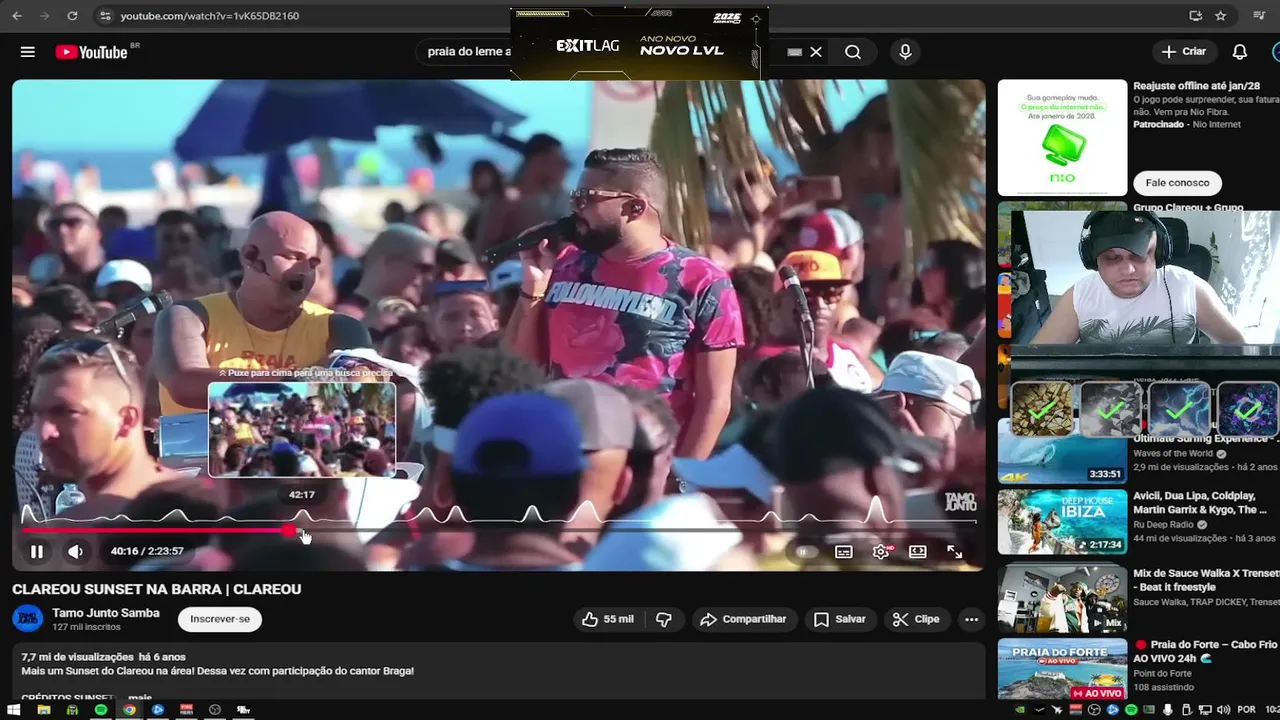1280x720 pixels.
Task: Open the POR language indicator in the tray
Action: tap(1246, 710)
